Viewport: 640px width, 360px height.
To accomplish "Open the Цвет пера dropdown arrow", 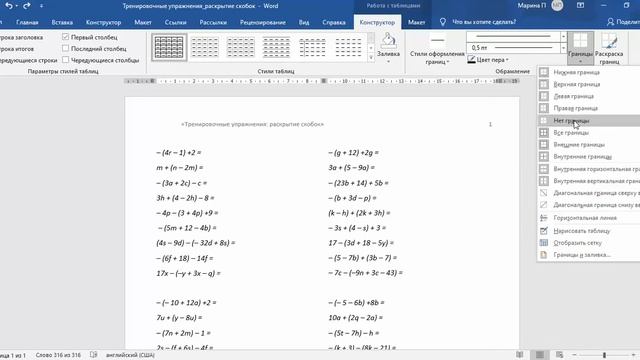I will tap(507, 60).
